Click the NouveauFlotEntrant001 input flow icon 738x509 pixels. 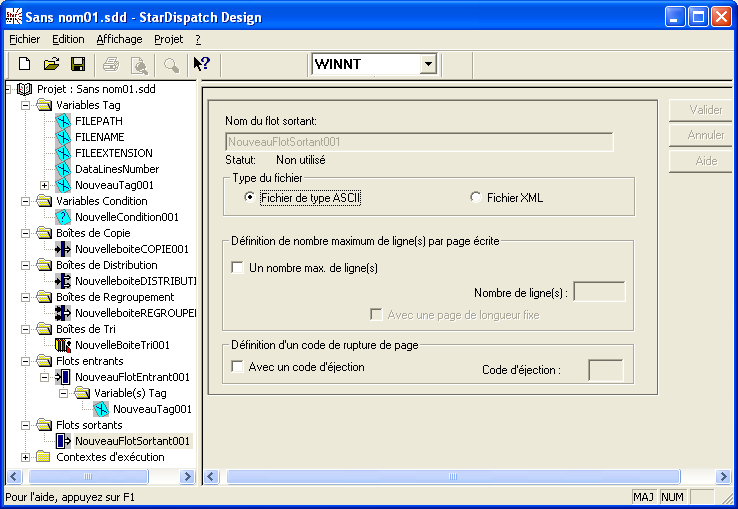[63, 377]
